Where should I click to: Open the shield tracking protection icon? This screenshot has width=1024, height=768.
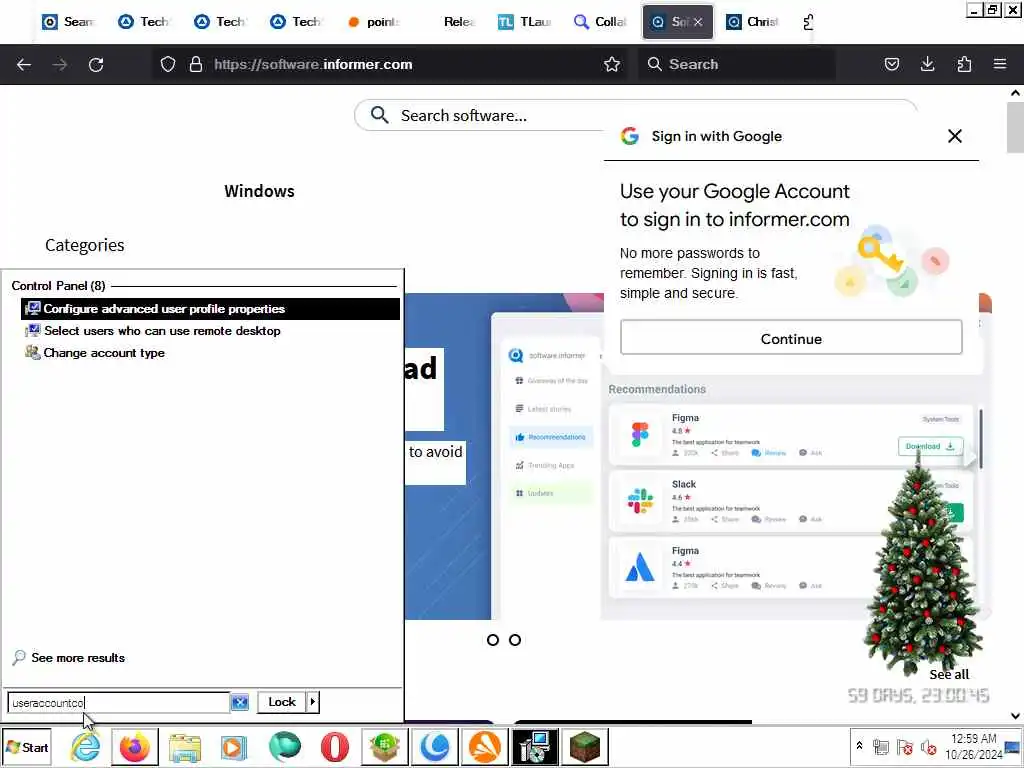[168, 64]
